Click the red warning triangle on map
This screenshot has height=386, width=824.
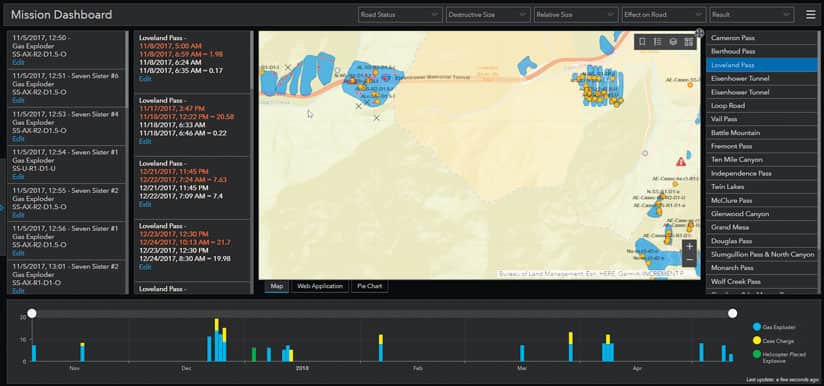(681, 161)
